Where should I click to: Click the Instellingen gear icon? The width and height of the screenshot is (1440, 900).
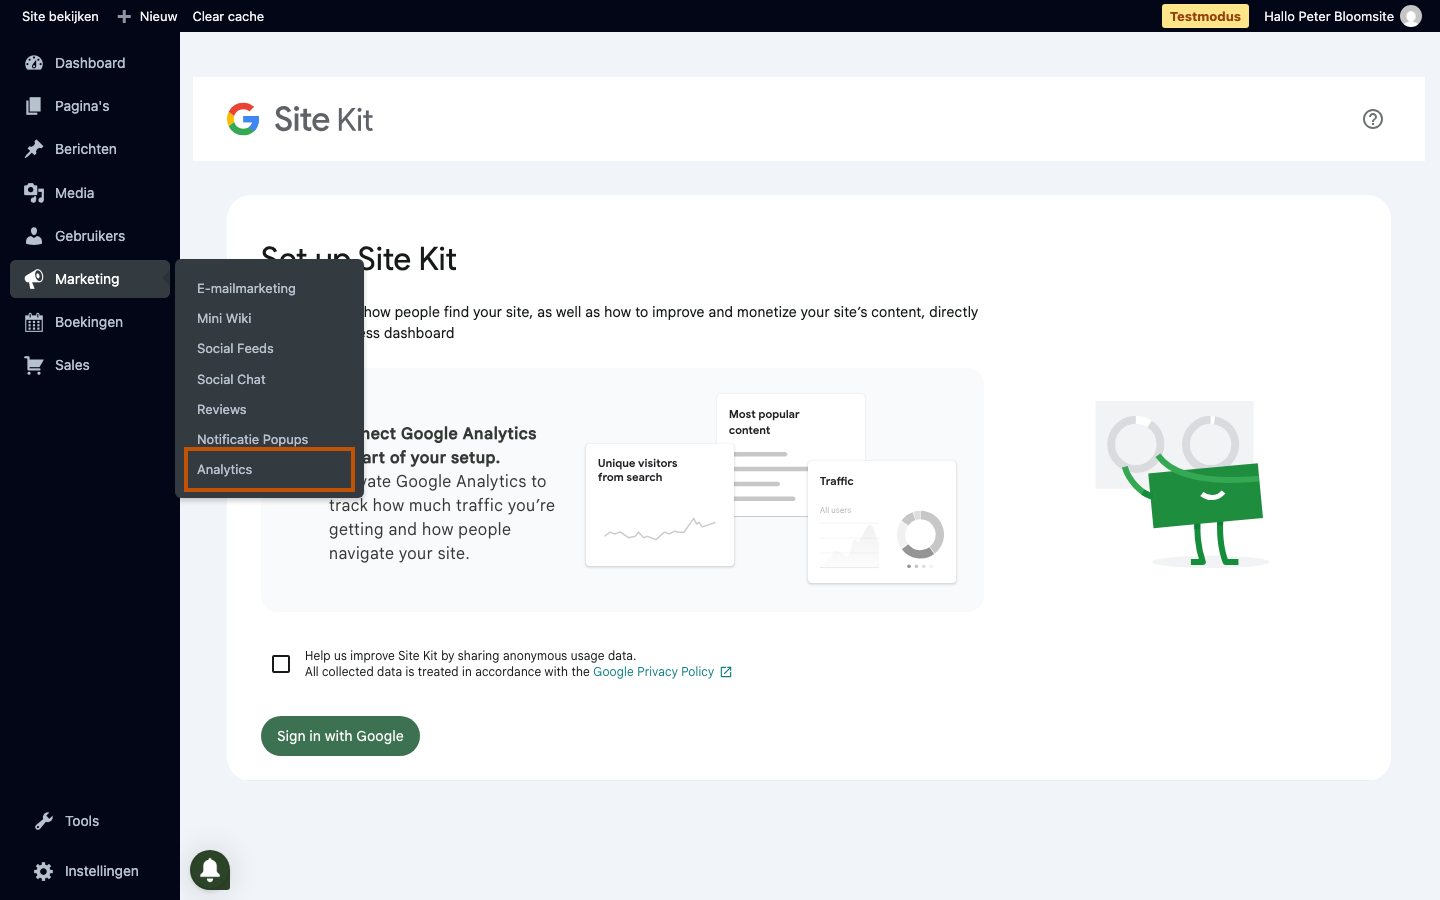click(x=43, y=871)
